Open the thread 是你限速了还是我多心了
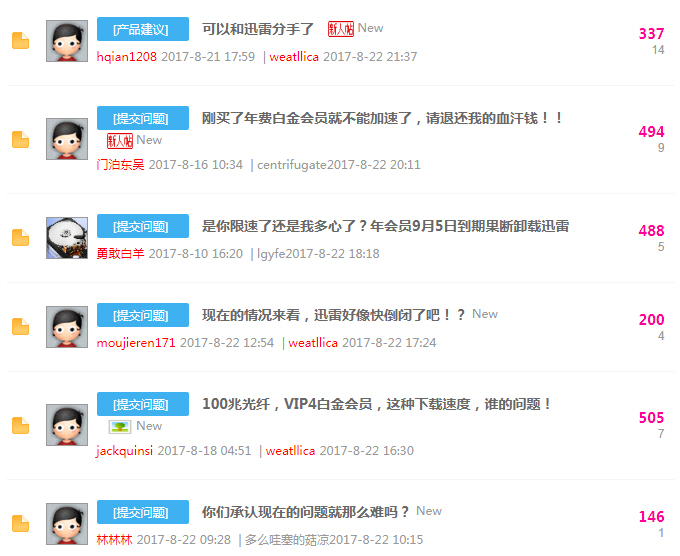Image resolution: width=680 pixels, height=556 pixels. click(386, 226)
